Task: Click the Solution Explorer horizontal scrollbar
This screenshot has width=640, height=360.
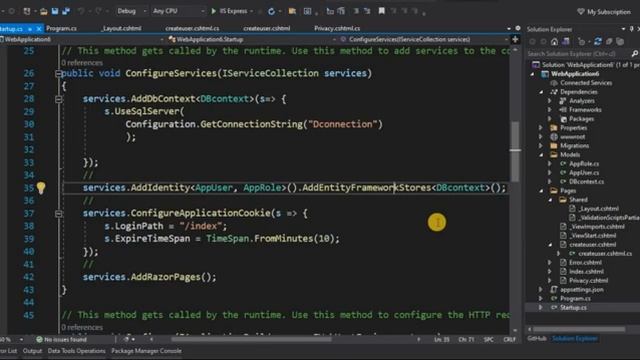Action: pyautogui.click(x=579, y=329)
